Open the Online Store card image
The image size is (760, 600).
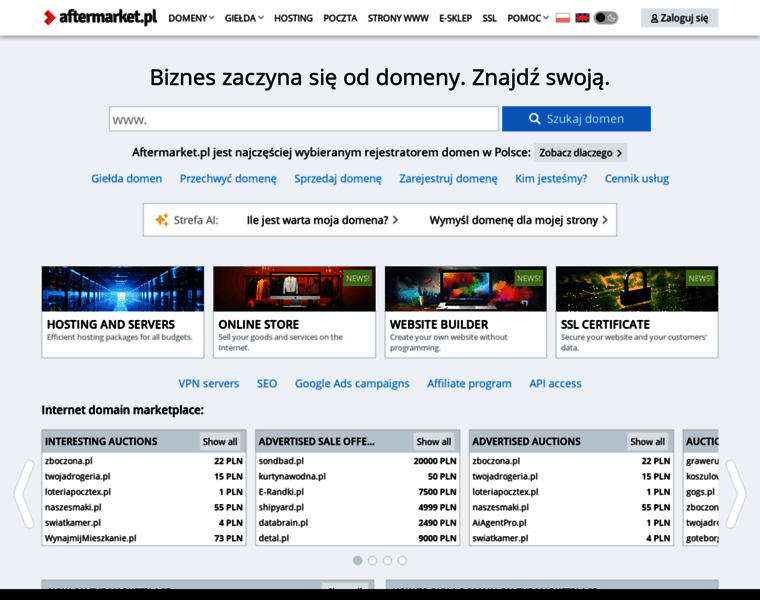click(x=294, y=289)
